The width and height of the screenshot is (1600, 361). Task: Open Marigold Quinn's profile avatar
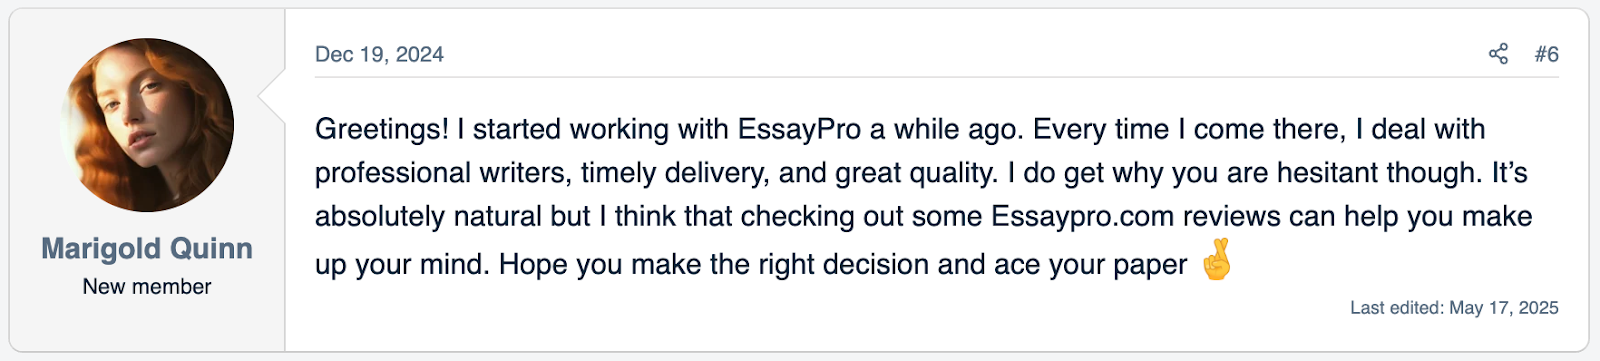[x=147, y=125]
